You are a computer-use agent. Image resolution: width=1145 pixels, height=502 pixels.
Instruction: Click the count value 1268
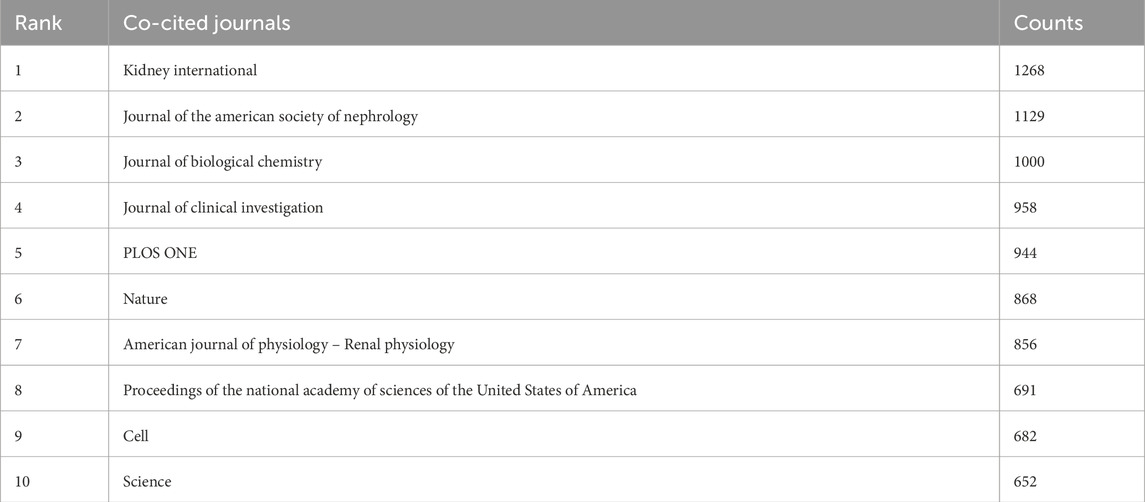click(x=1029, y=70)
